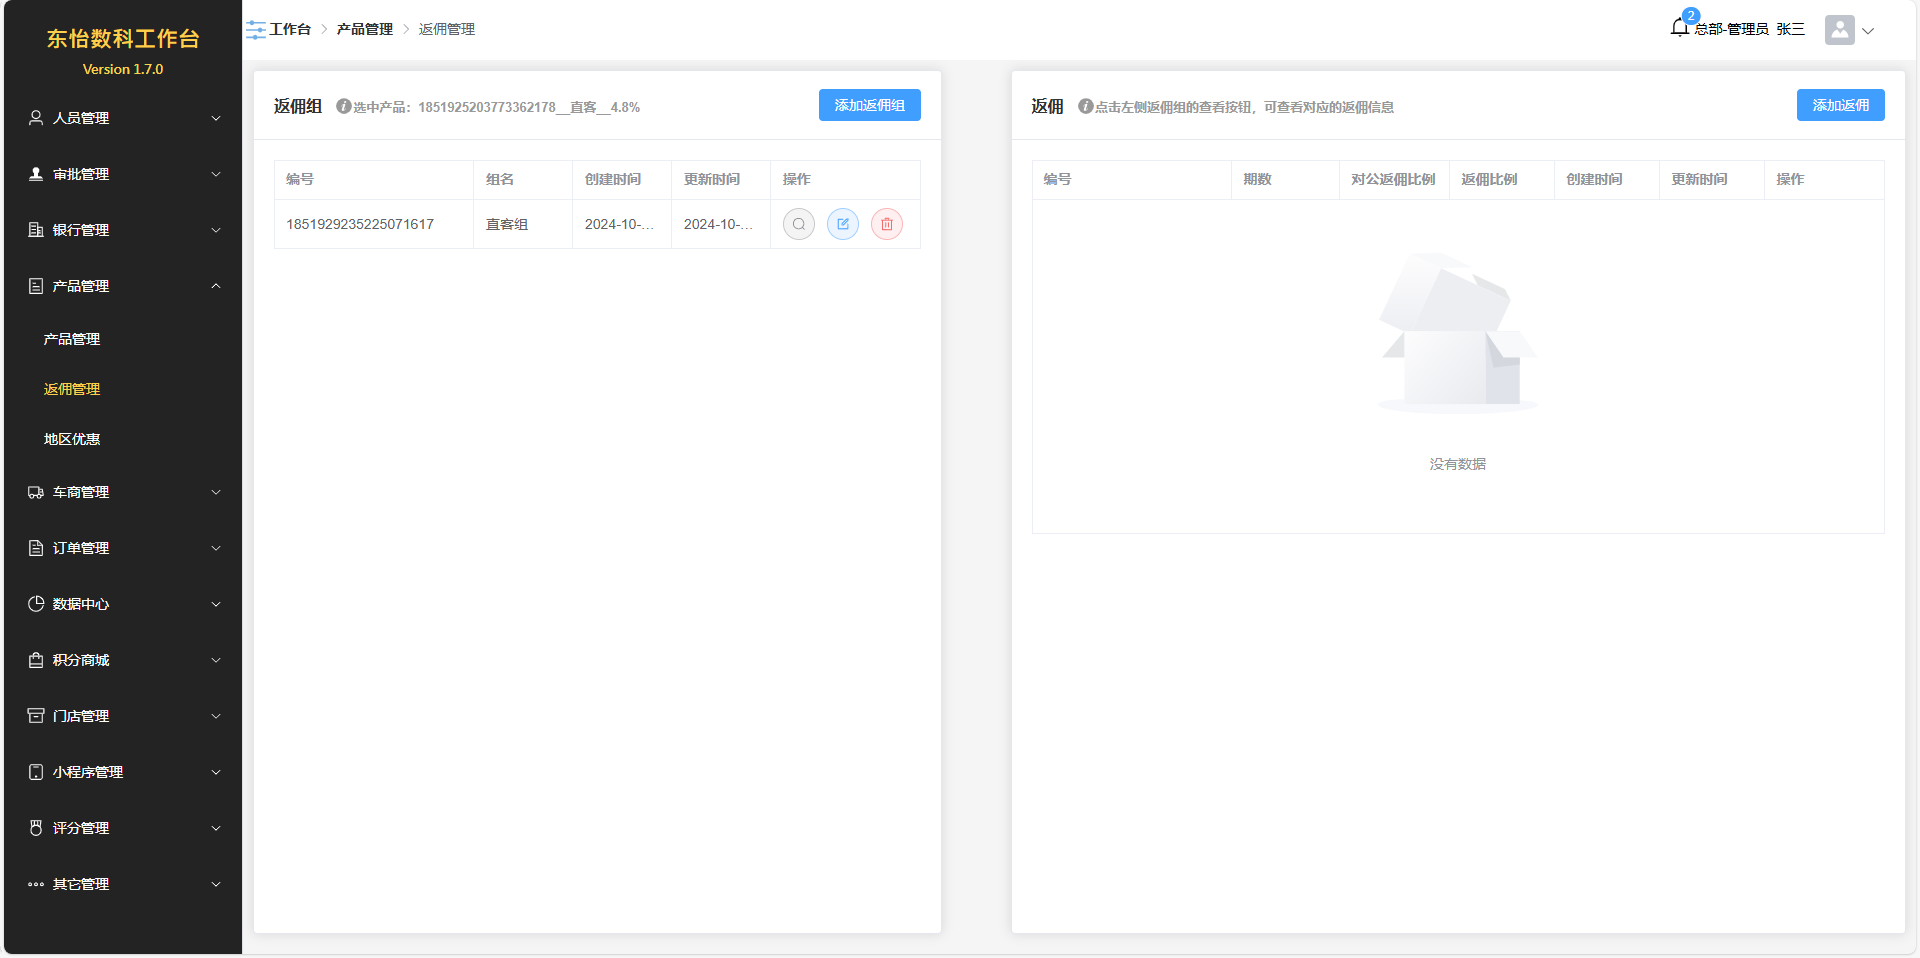
Task: Collapse the 产品管理 sidebar section
Action: tap(122, 286)
